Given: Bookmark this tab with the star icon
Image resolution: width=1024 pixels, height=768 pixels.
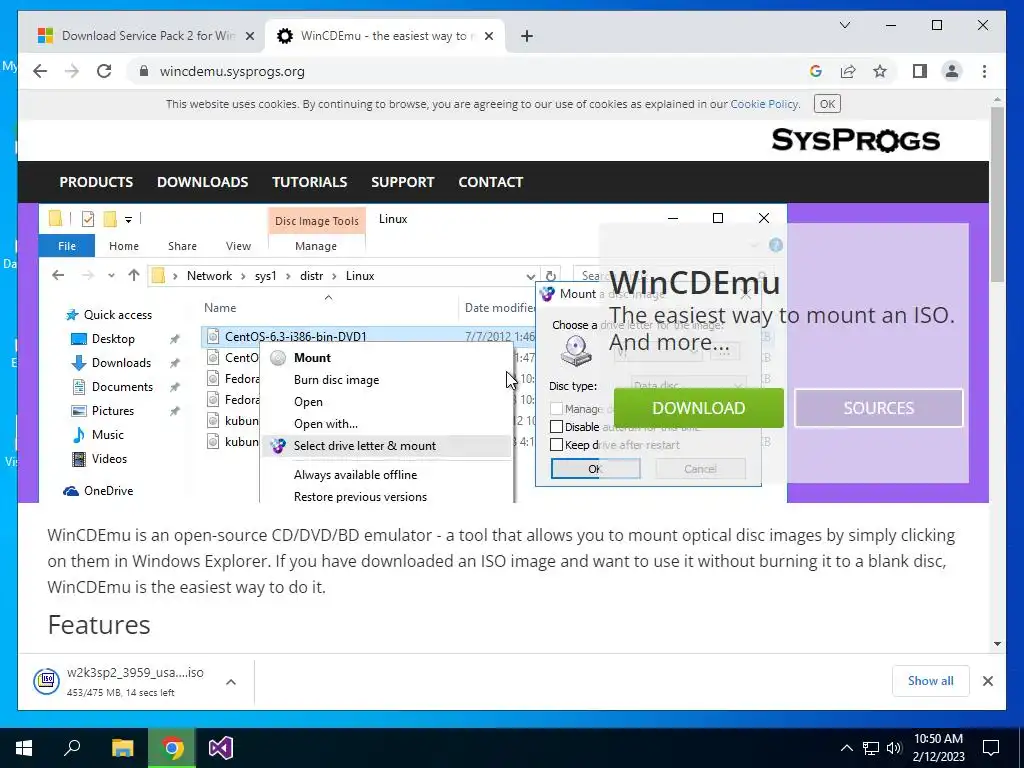Looking at the screenshot, I should pos(880,71).
